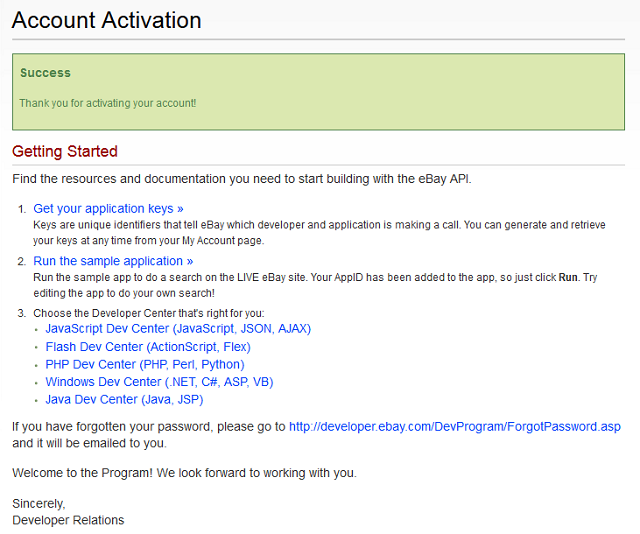The image size is (640, 534).
Task: Select Windows Dev Center (.NET, C#, ASP, VB)
Action: click(x=159, y=382)
